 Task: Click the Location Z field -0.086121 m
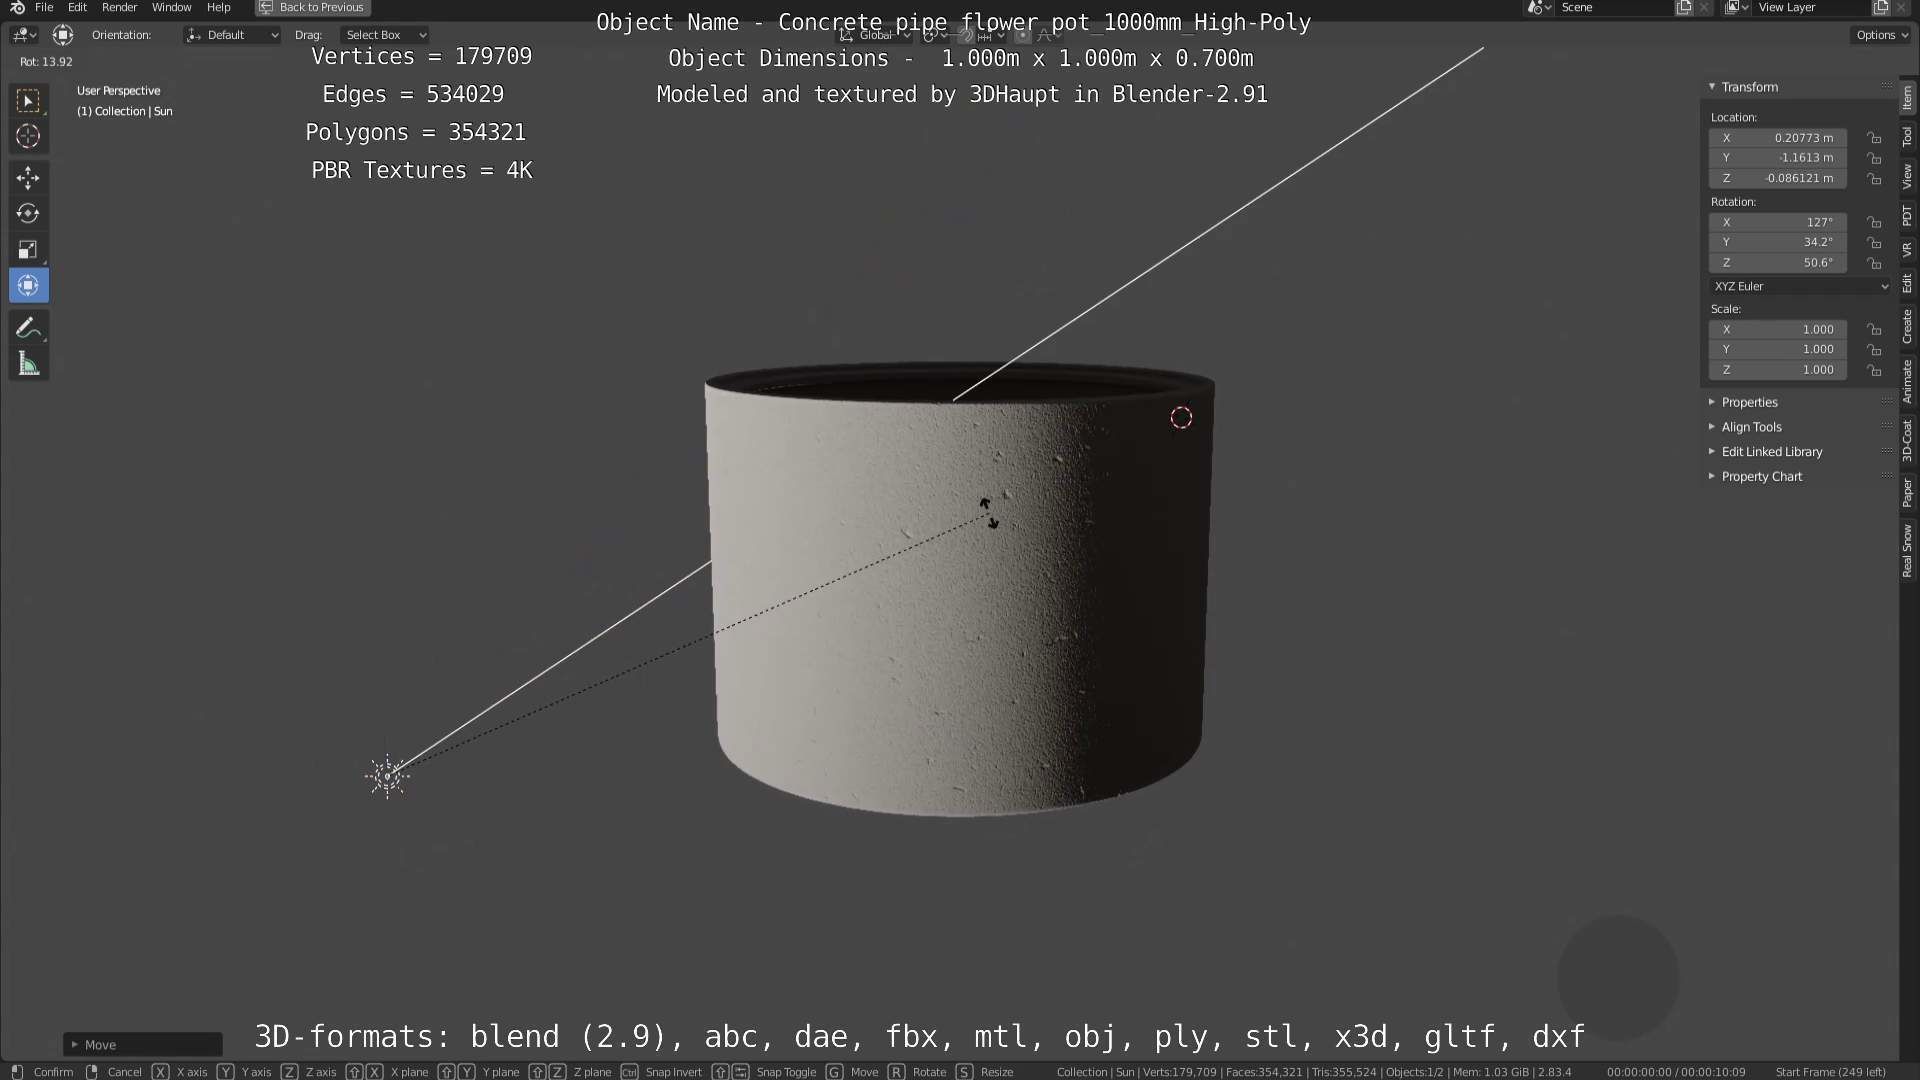[x=1777, y=178]
